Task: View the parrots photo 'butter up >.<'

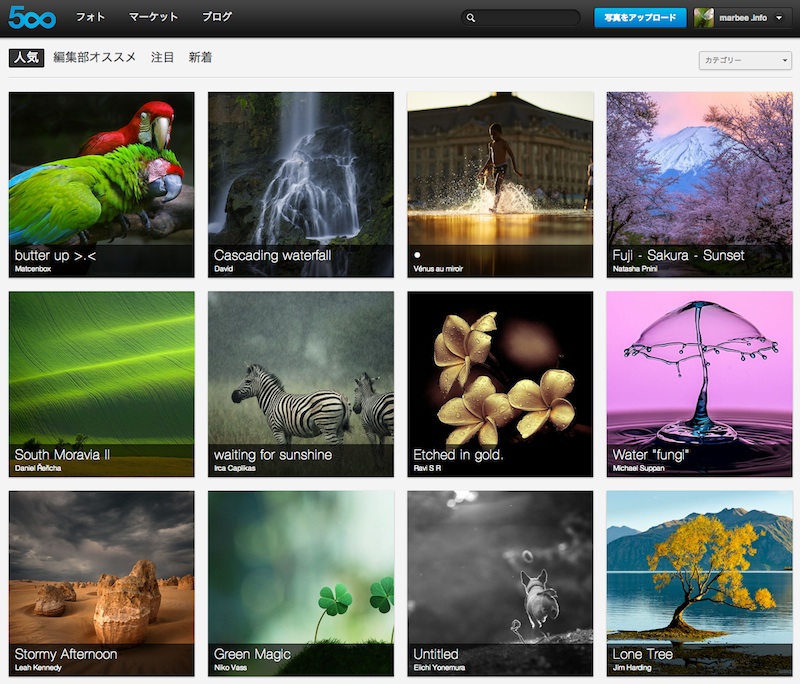Action: (x=101, y=170)
